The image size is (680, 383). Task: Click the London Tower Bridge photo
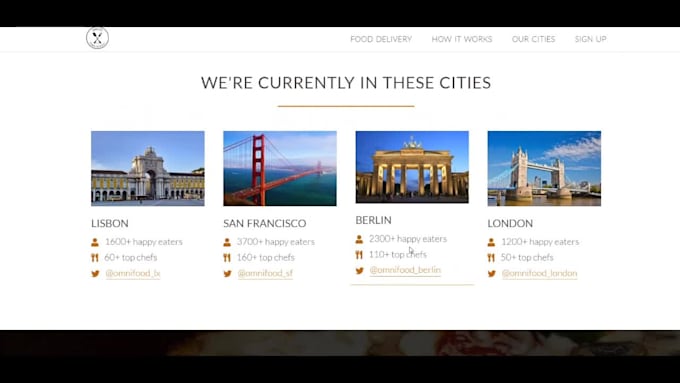pyautogui.click(x=544, y=168)
